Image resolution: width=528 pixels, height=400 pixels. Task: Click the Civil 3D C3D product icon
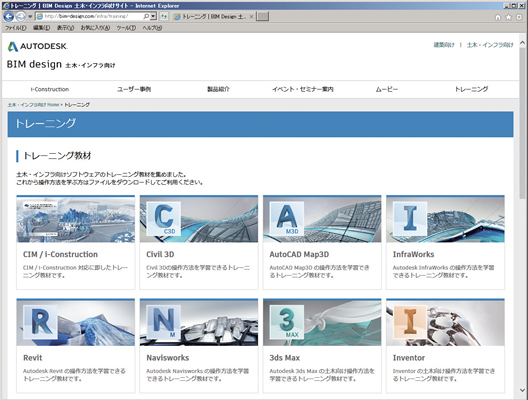tap(164, 219)
